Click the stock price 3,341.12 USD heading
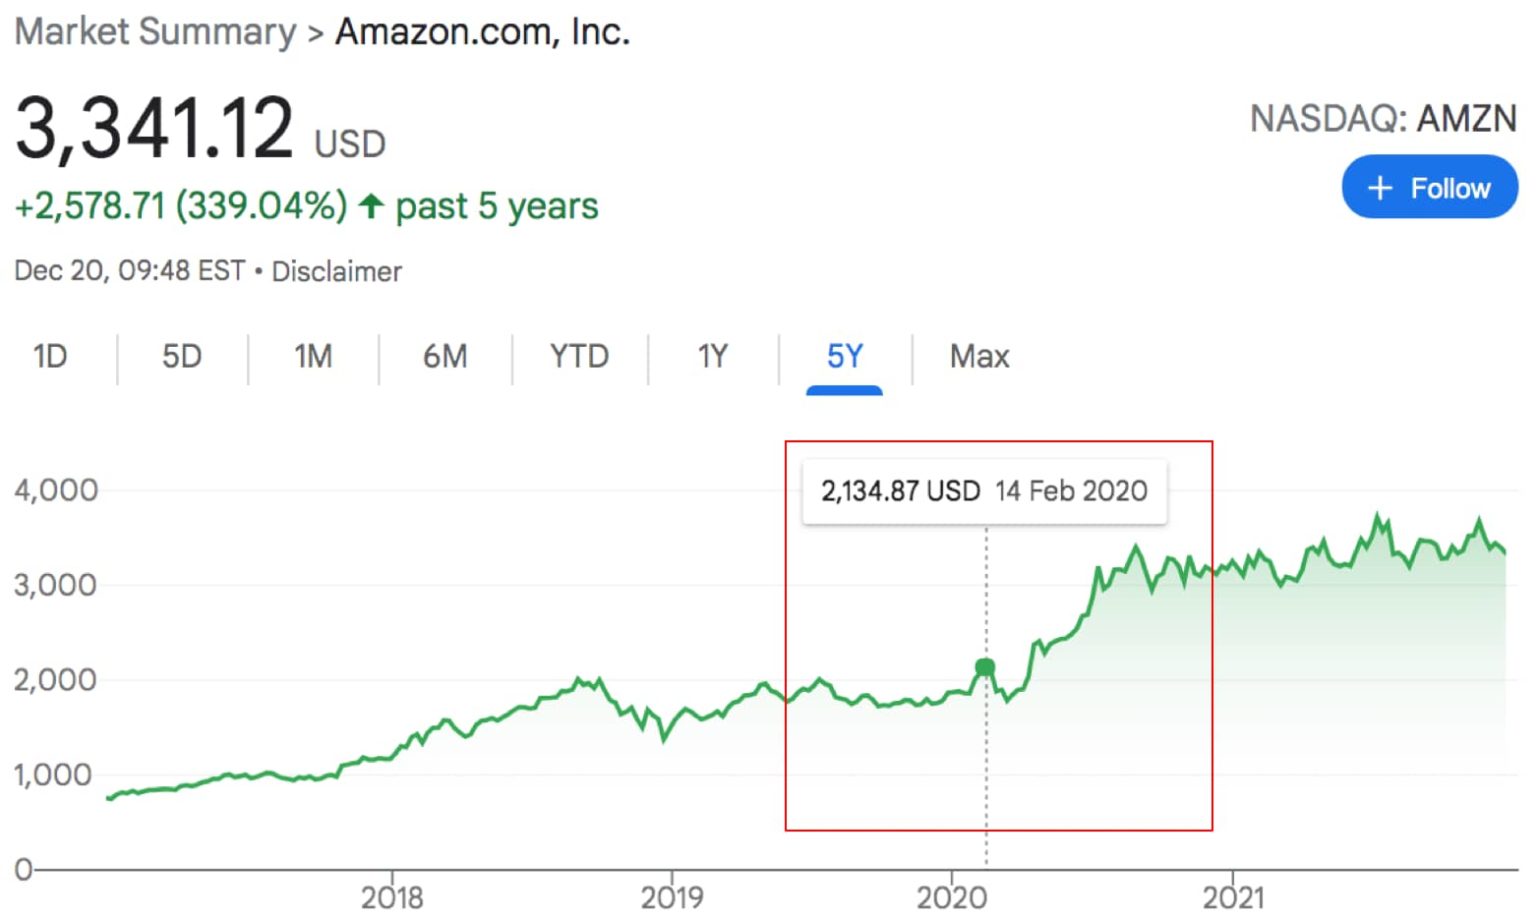1536x920 pixels. [155, 128]
